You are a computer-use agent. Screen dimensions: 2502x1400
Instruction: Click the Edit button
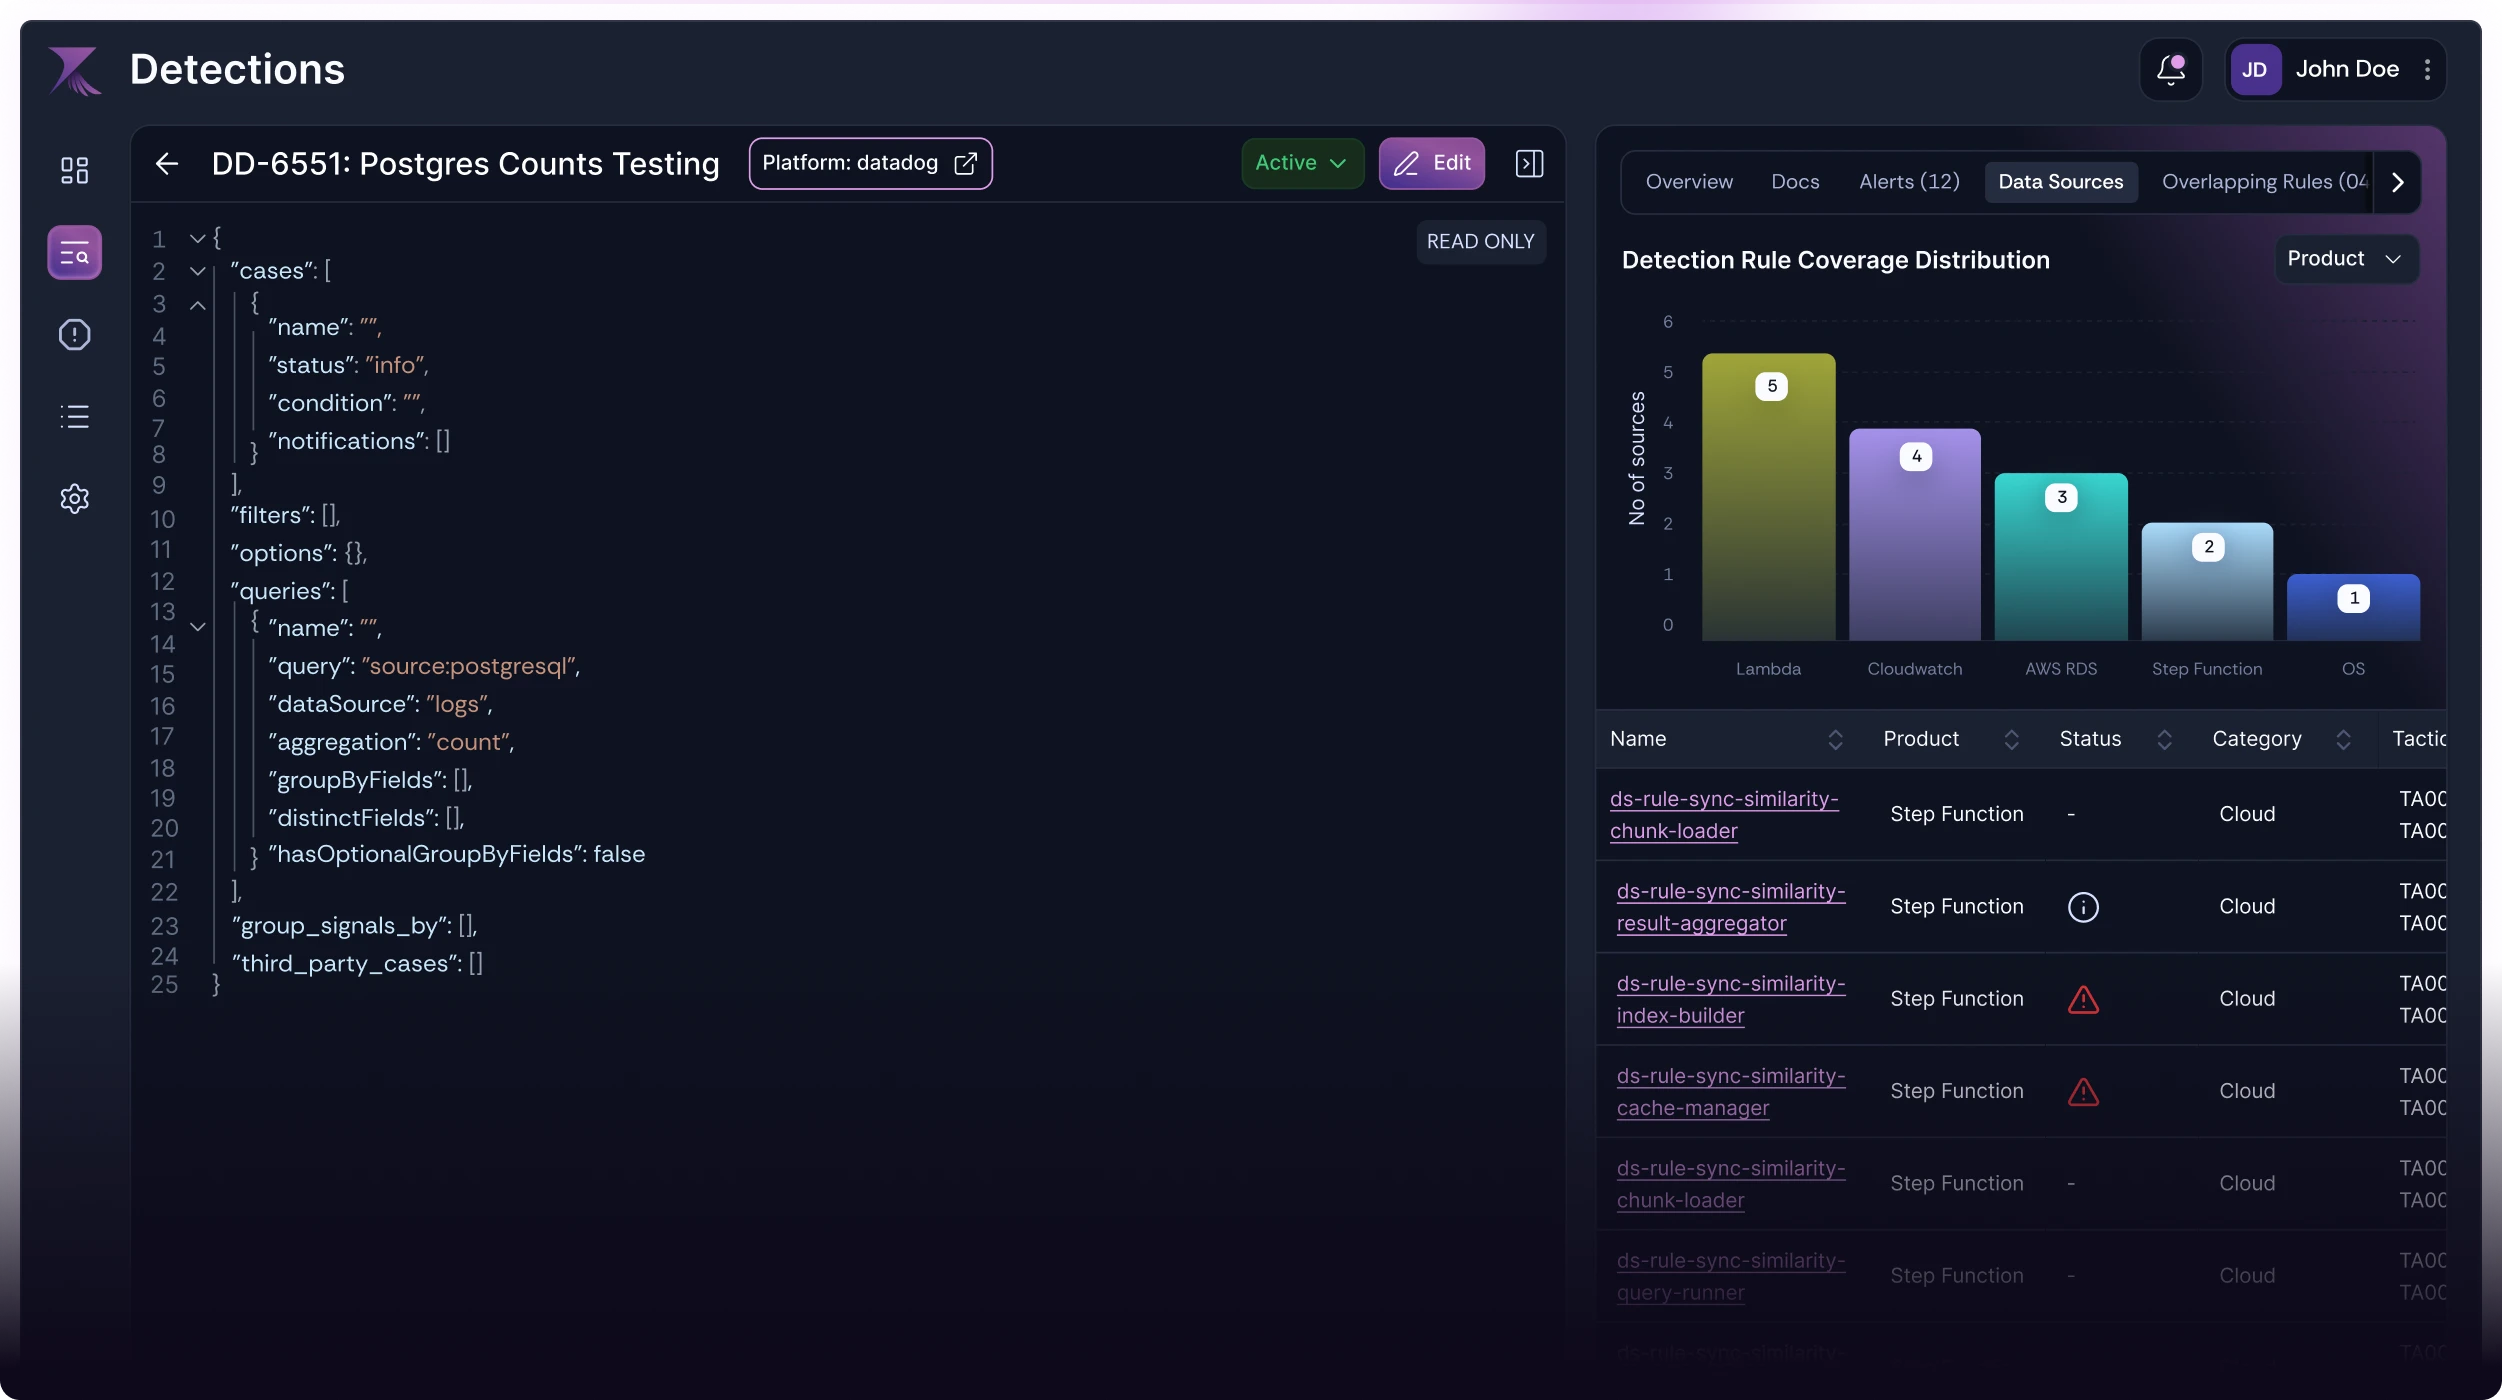(1431, 163)
